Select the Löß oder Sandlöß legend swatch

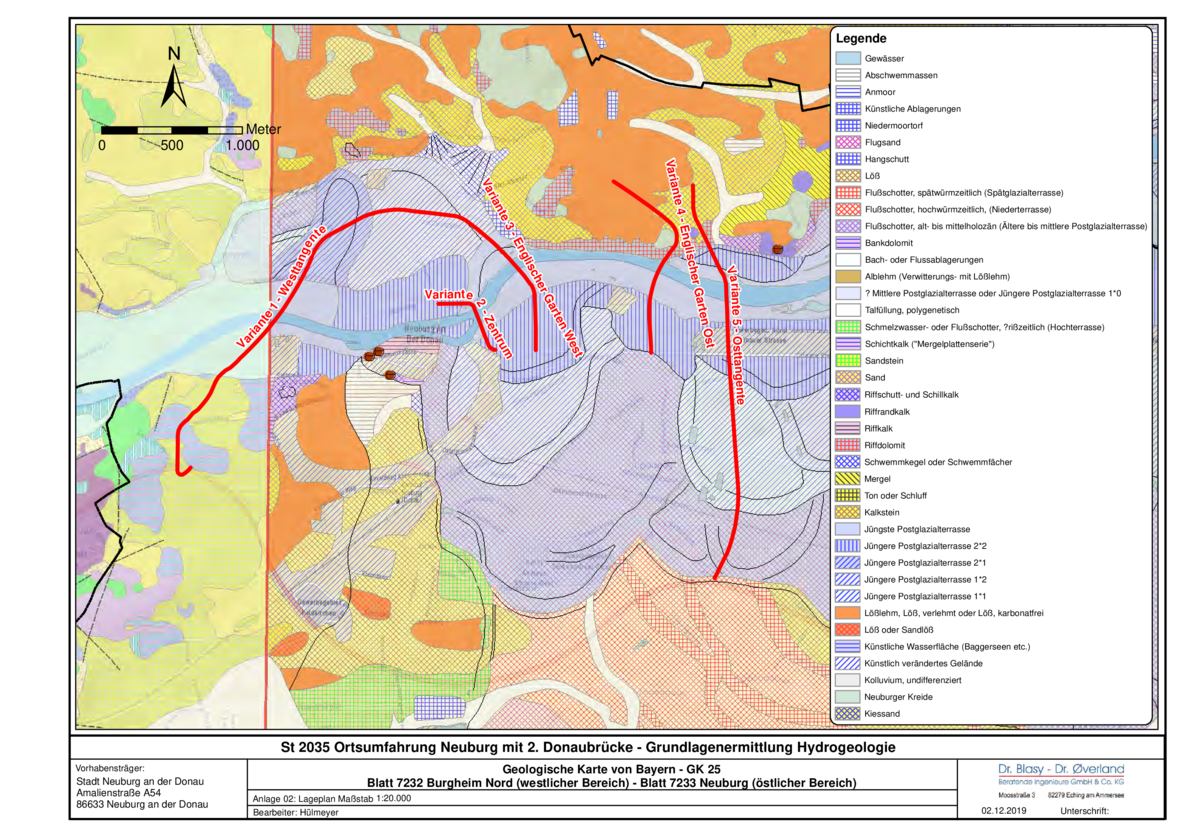pos(848,630)
